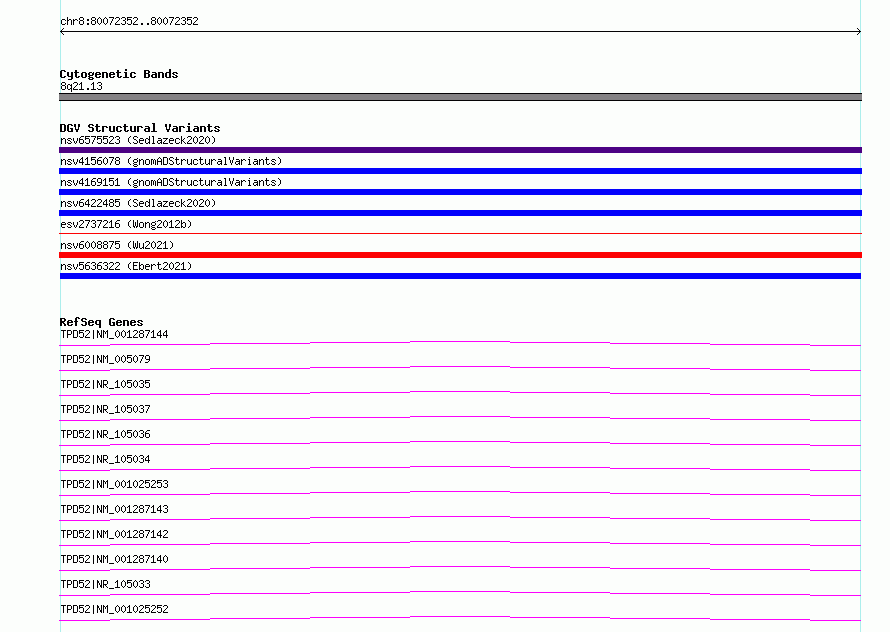Open the TPD52|NM_001025252 transcript label
Viewport: 890px width, 632px height.
(114, 609)
